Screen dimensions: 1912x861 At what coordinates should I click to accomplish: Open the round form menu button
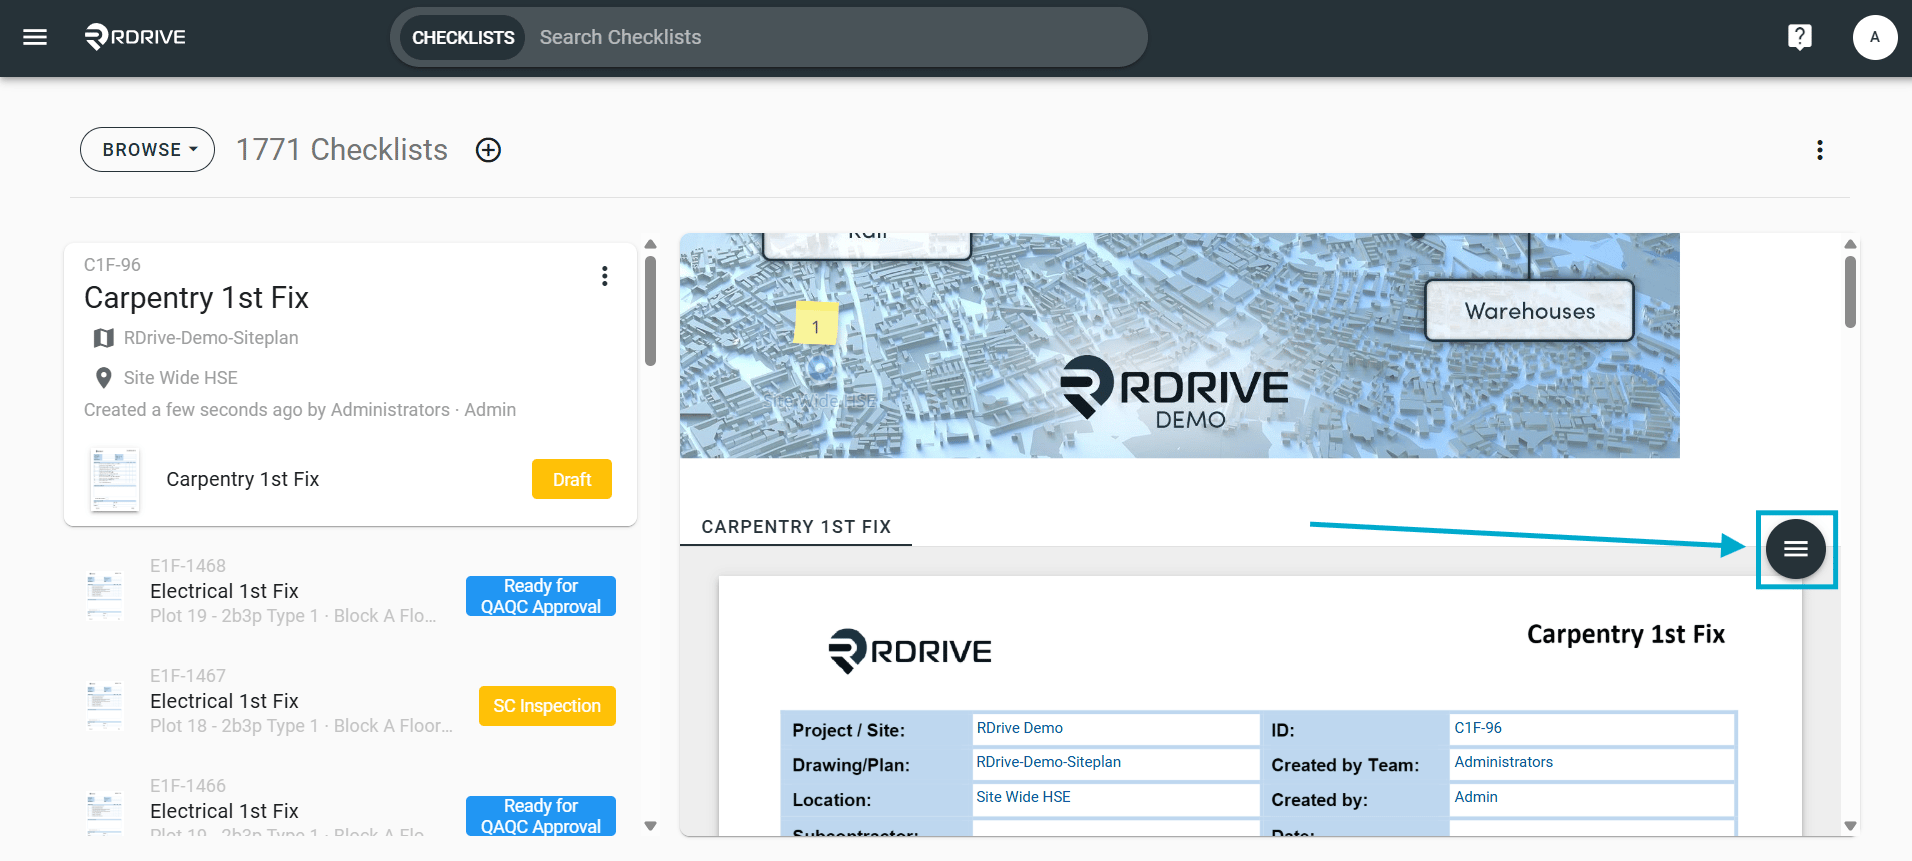click(1796, 549)
